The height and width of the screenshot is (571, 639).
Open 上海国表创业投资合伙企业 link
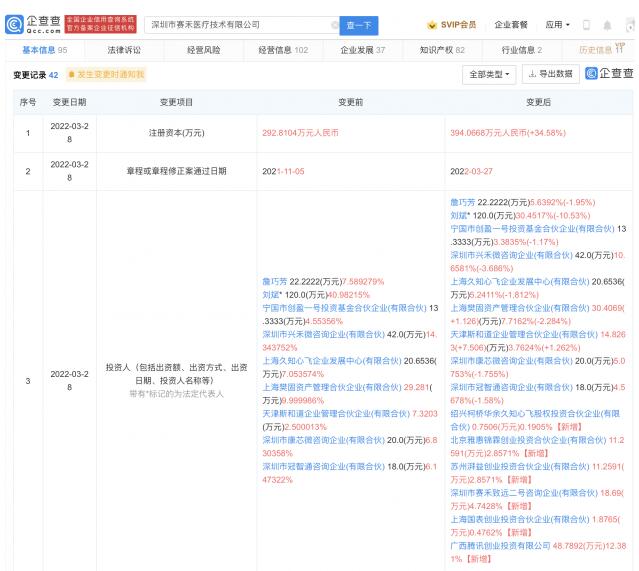pyautogui.click(x=520, y=520)
